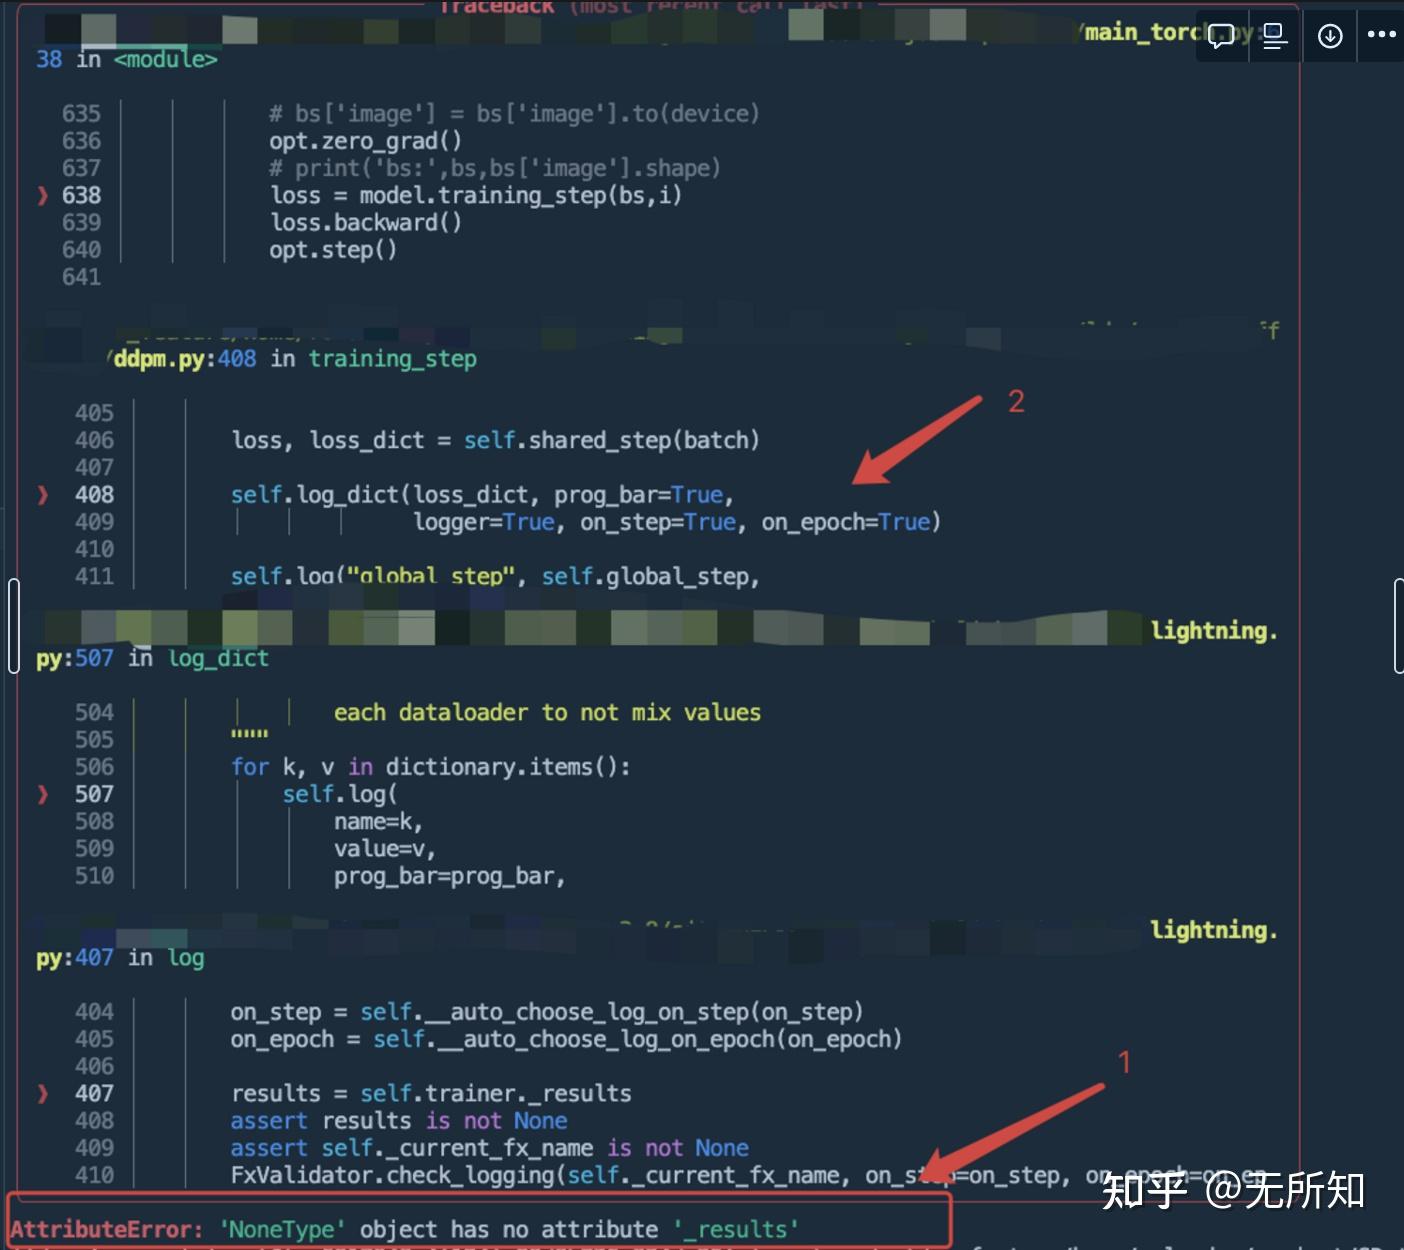Screen dimensions: 1404x1250
Task: Click the 'prog_bar=prog_bar,' argument line
Action: click(x=450, y=876)
